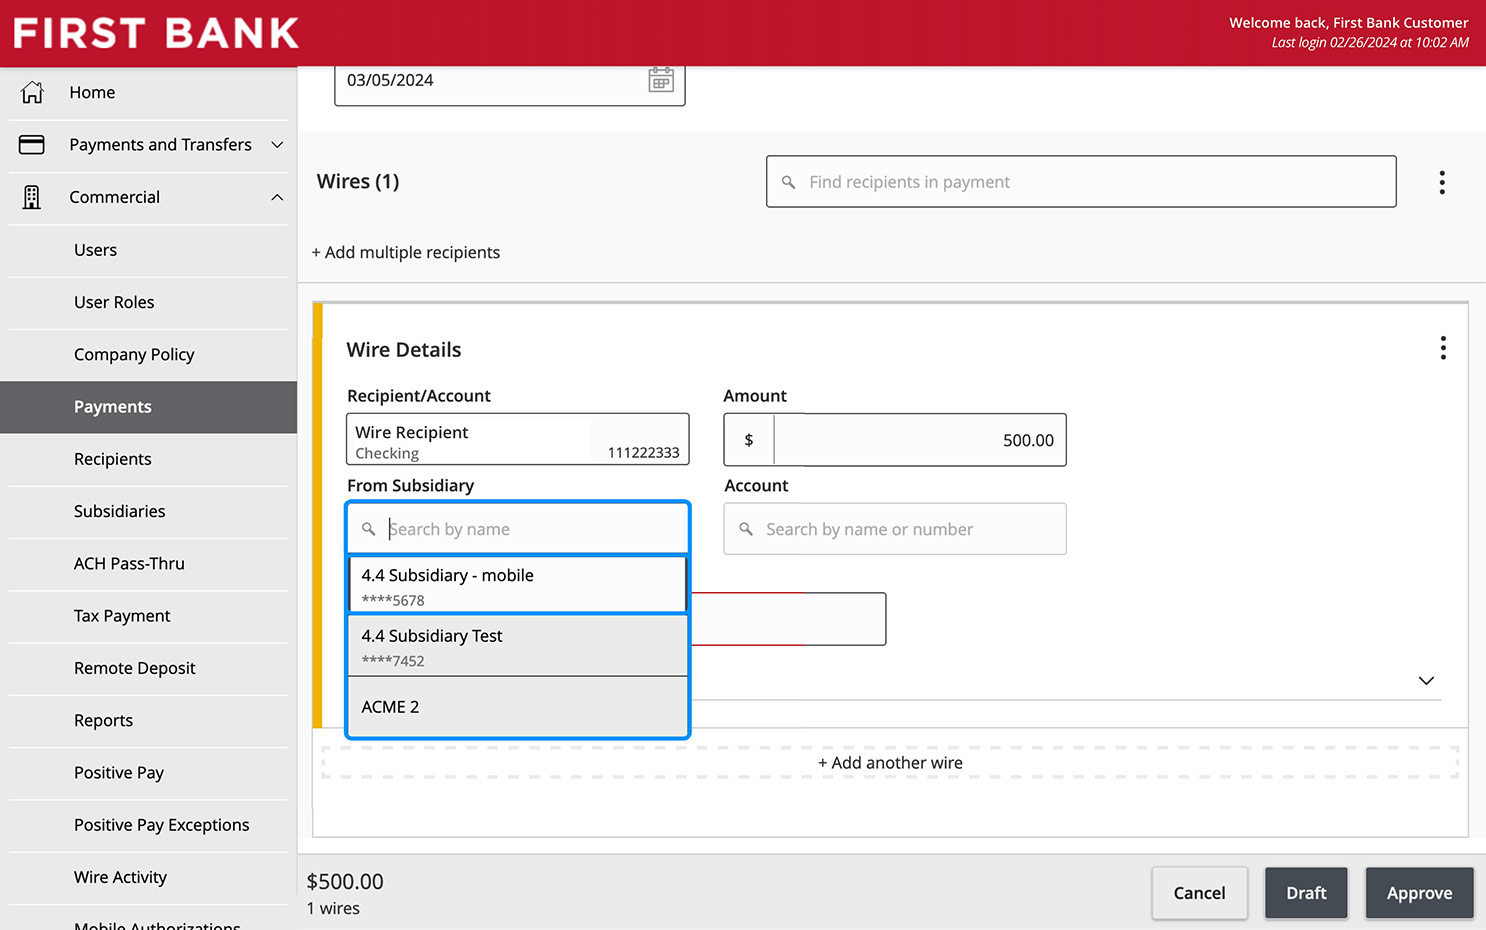The image size is (1486, 930).
Task: Collapse the Commercial menu chevron
Action: click(x=277, y=197)
